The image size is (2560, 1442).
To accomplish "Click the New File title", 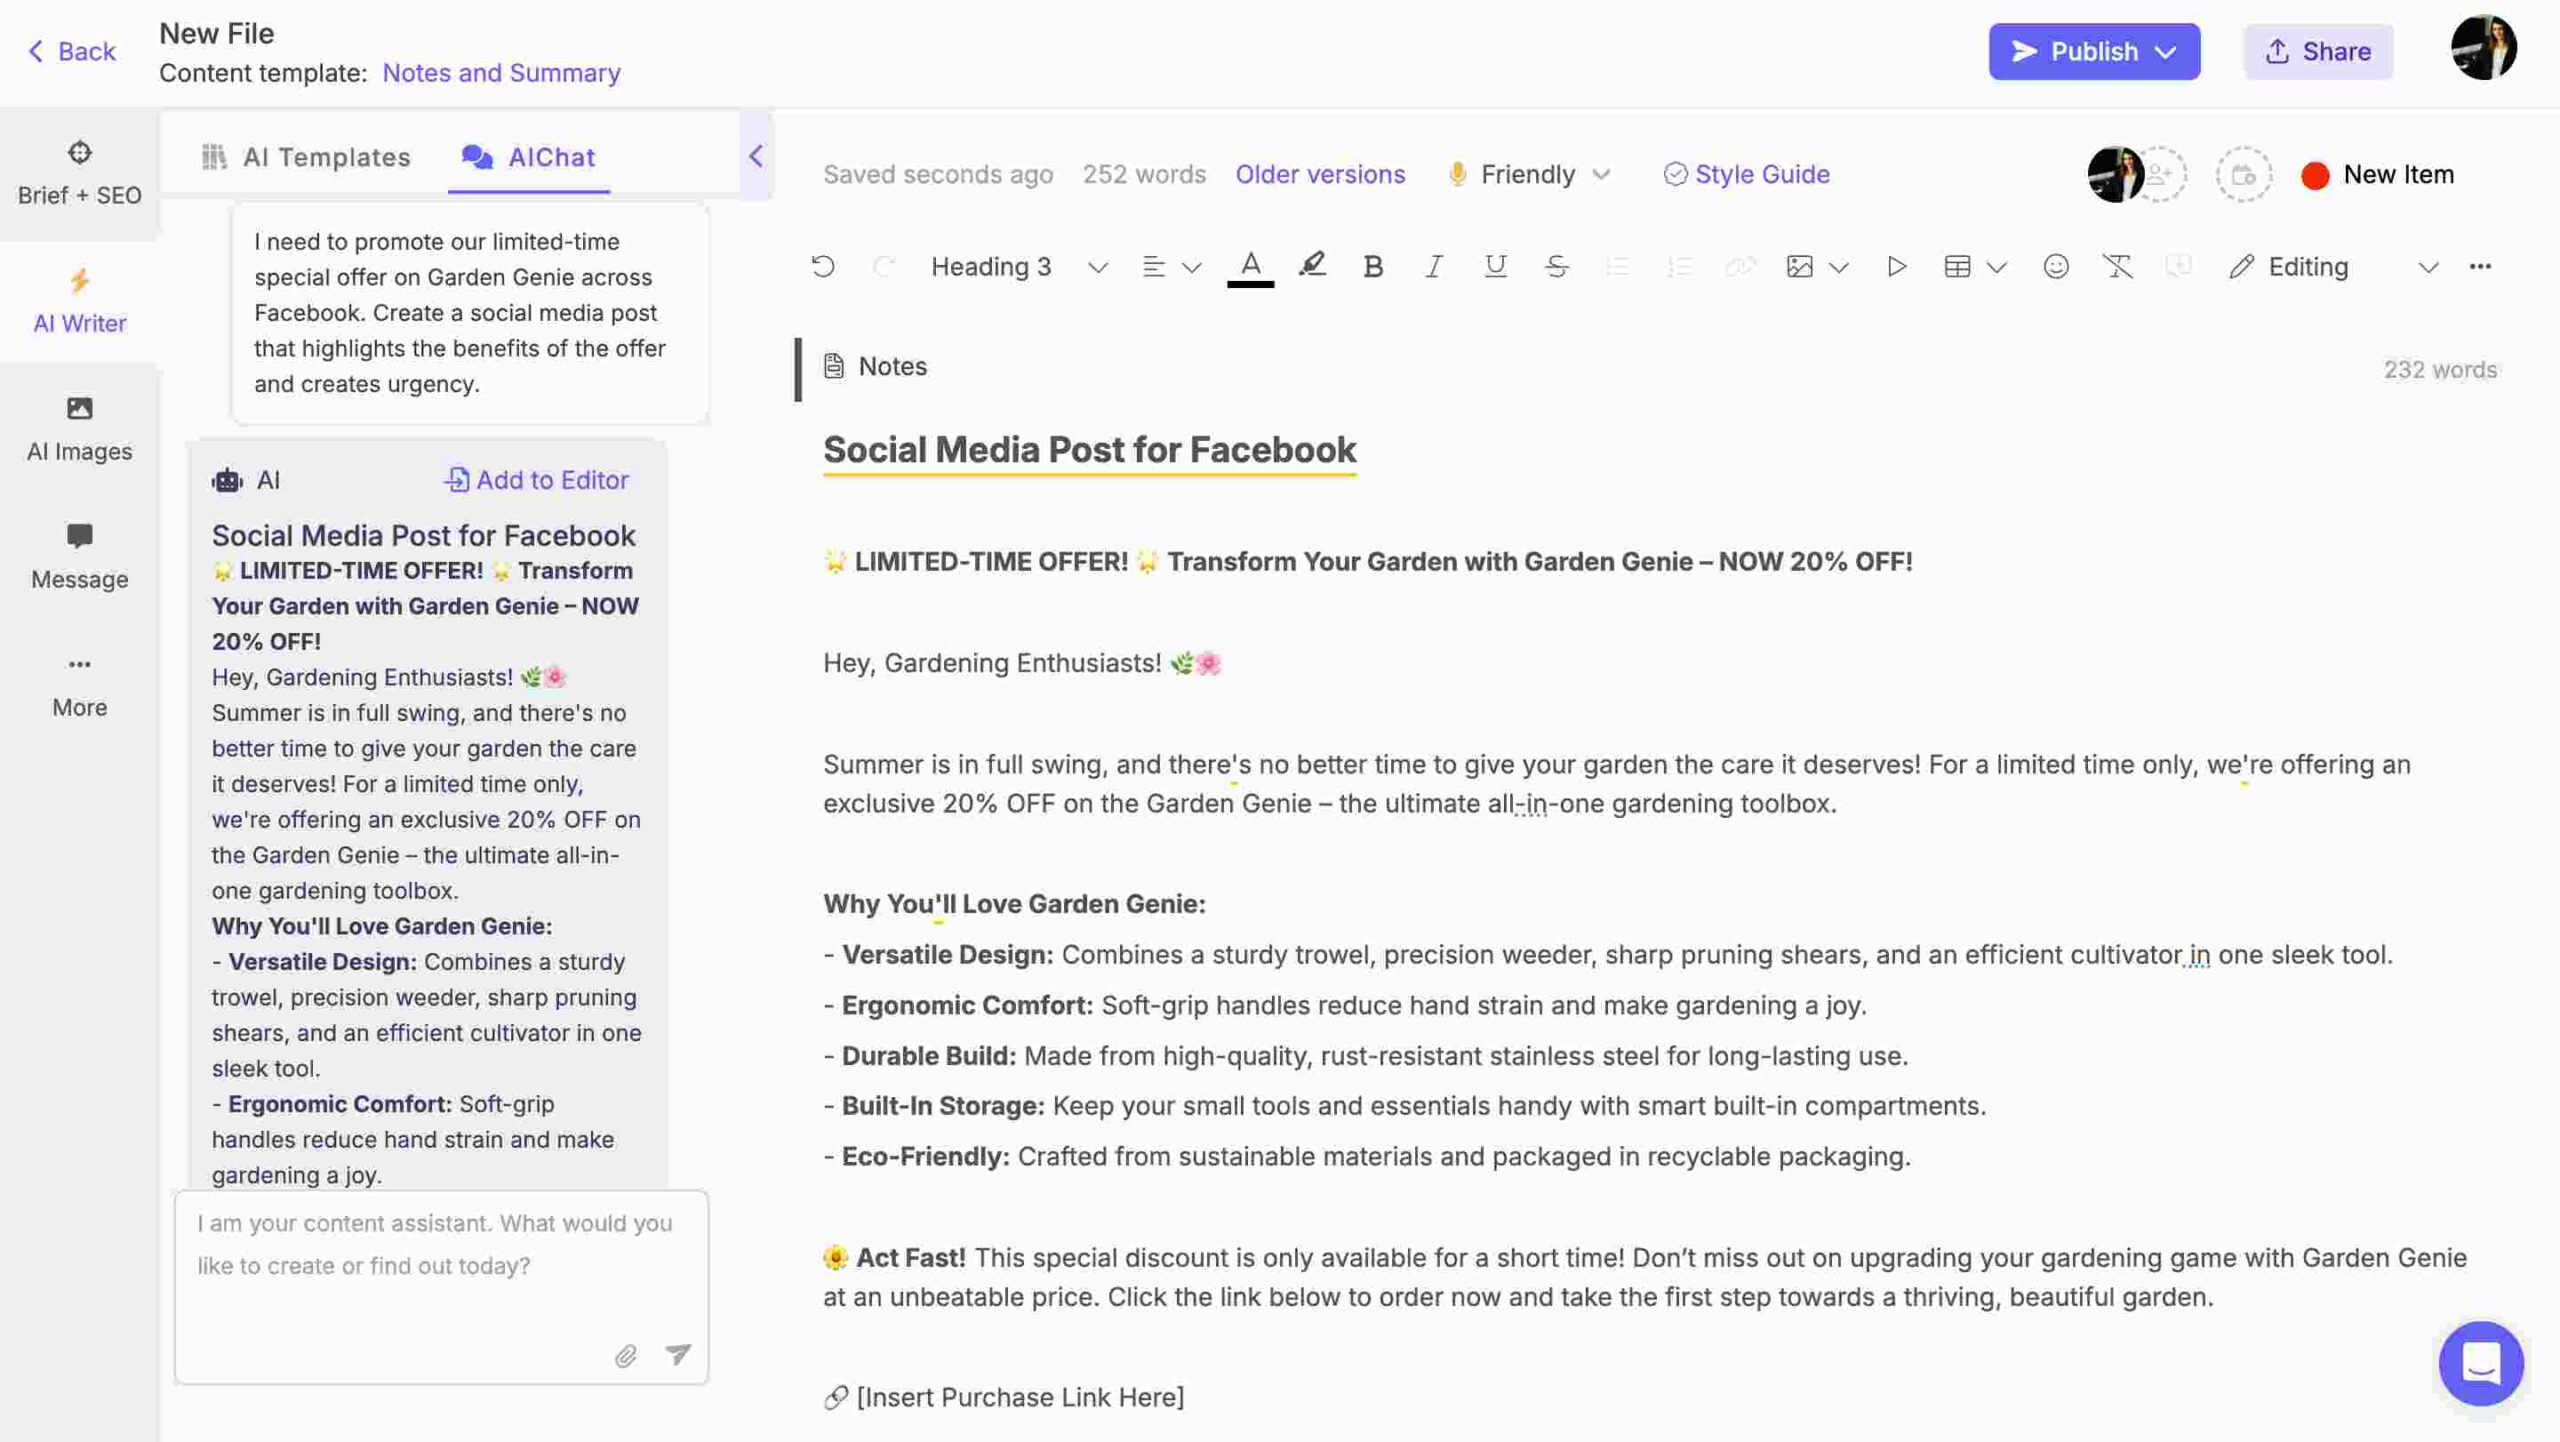I will point(216,33).
